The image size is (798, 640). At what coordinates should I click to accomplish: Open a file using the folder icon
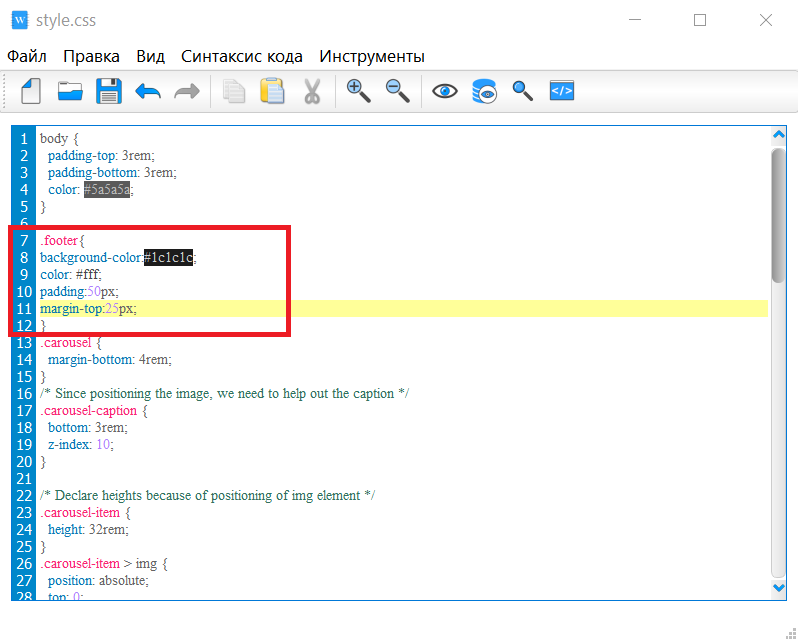coord(70,92)
